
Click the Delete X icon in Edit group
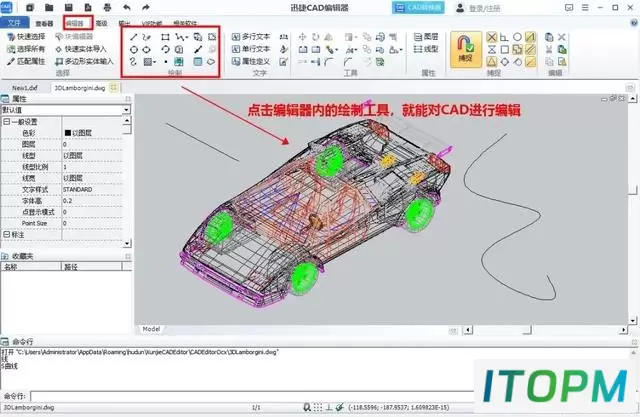(x=562, y=37)
